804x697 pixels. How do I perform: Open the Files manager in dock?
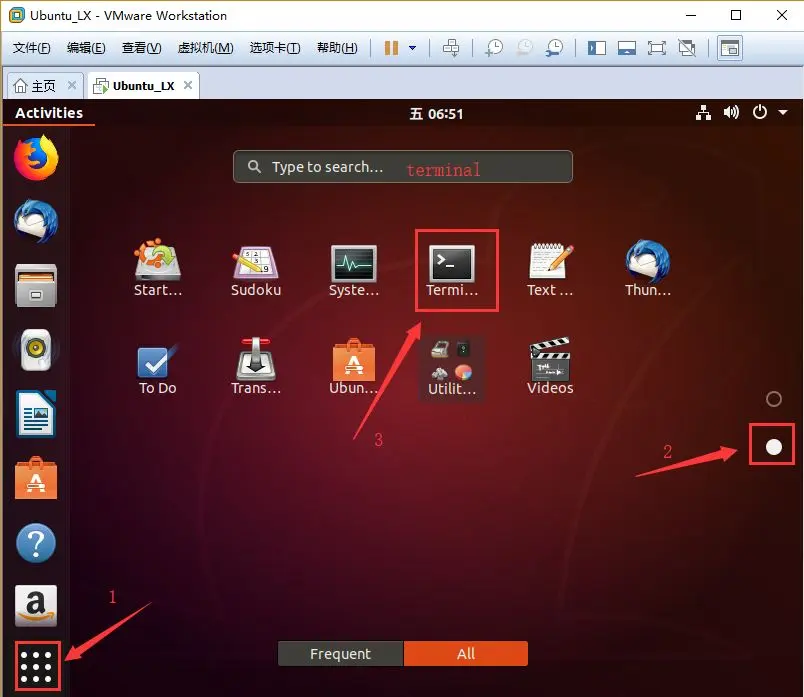click(36, 285)
